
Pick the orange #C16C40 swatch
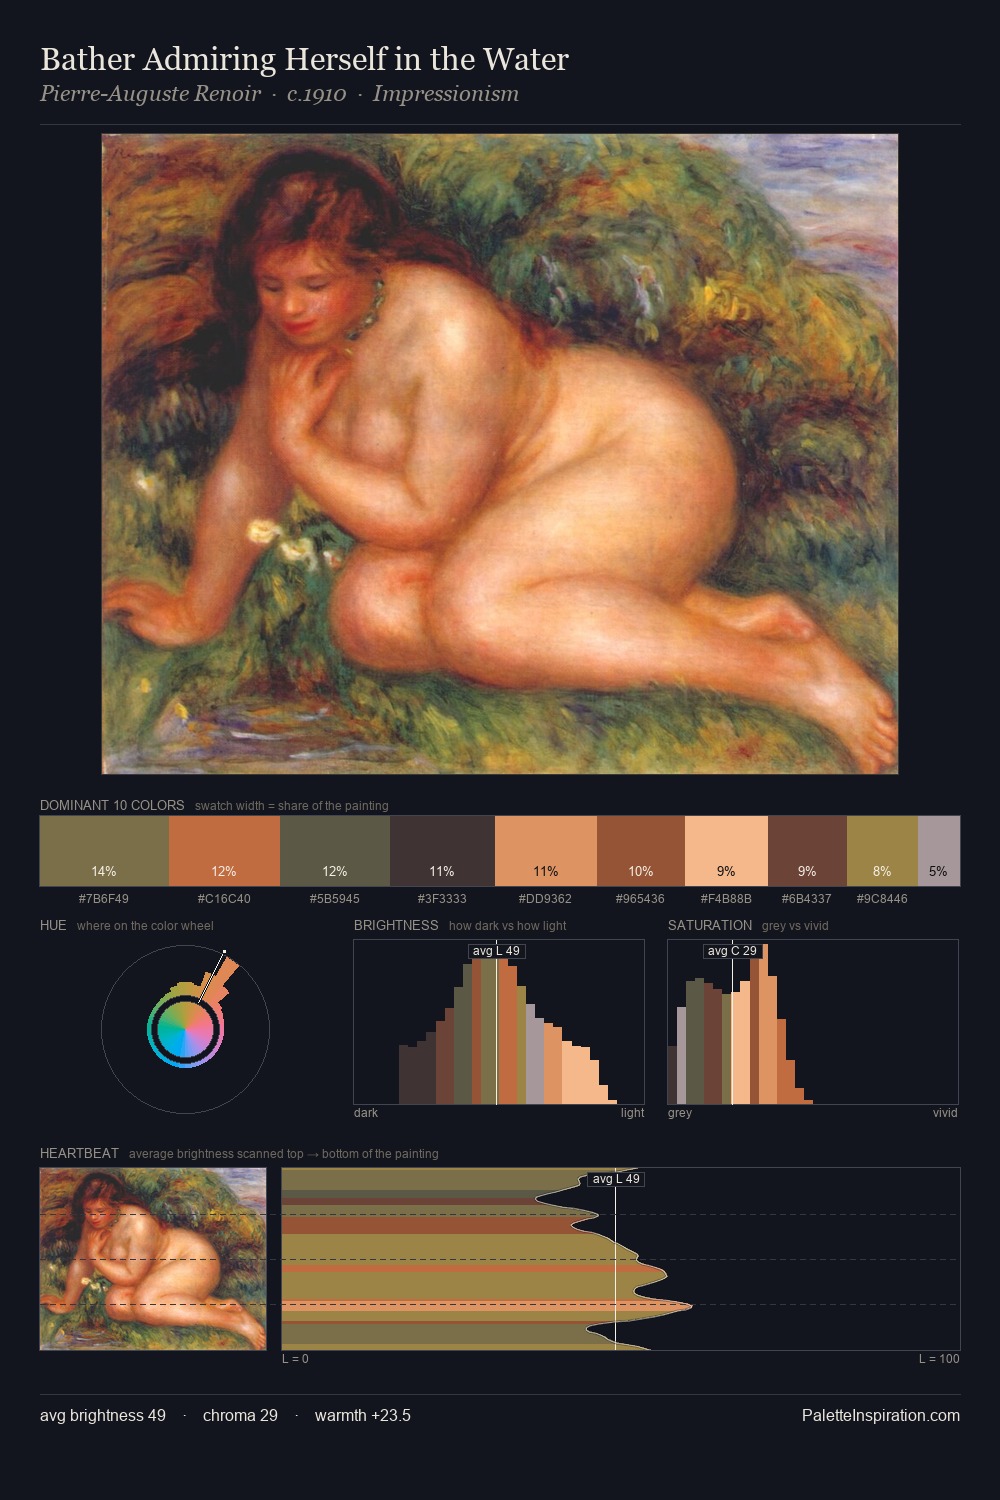(224, 851)
